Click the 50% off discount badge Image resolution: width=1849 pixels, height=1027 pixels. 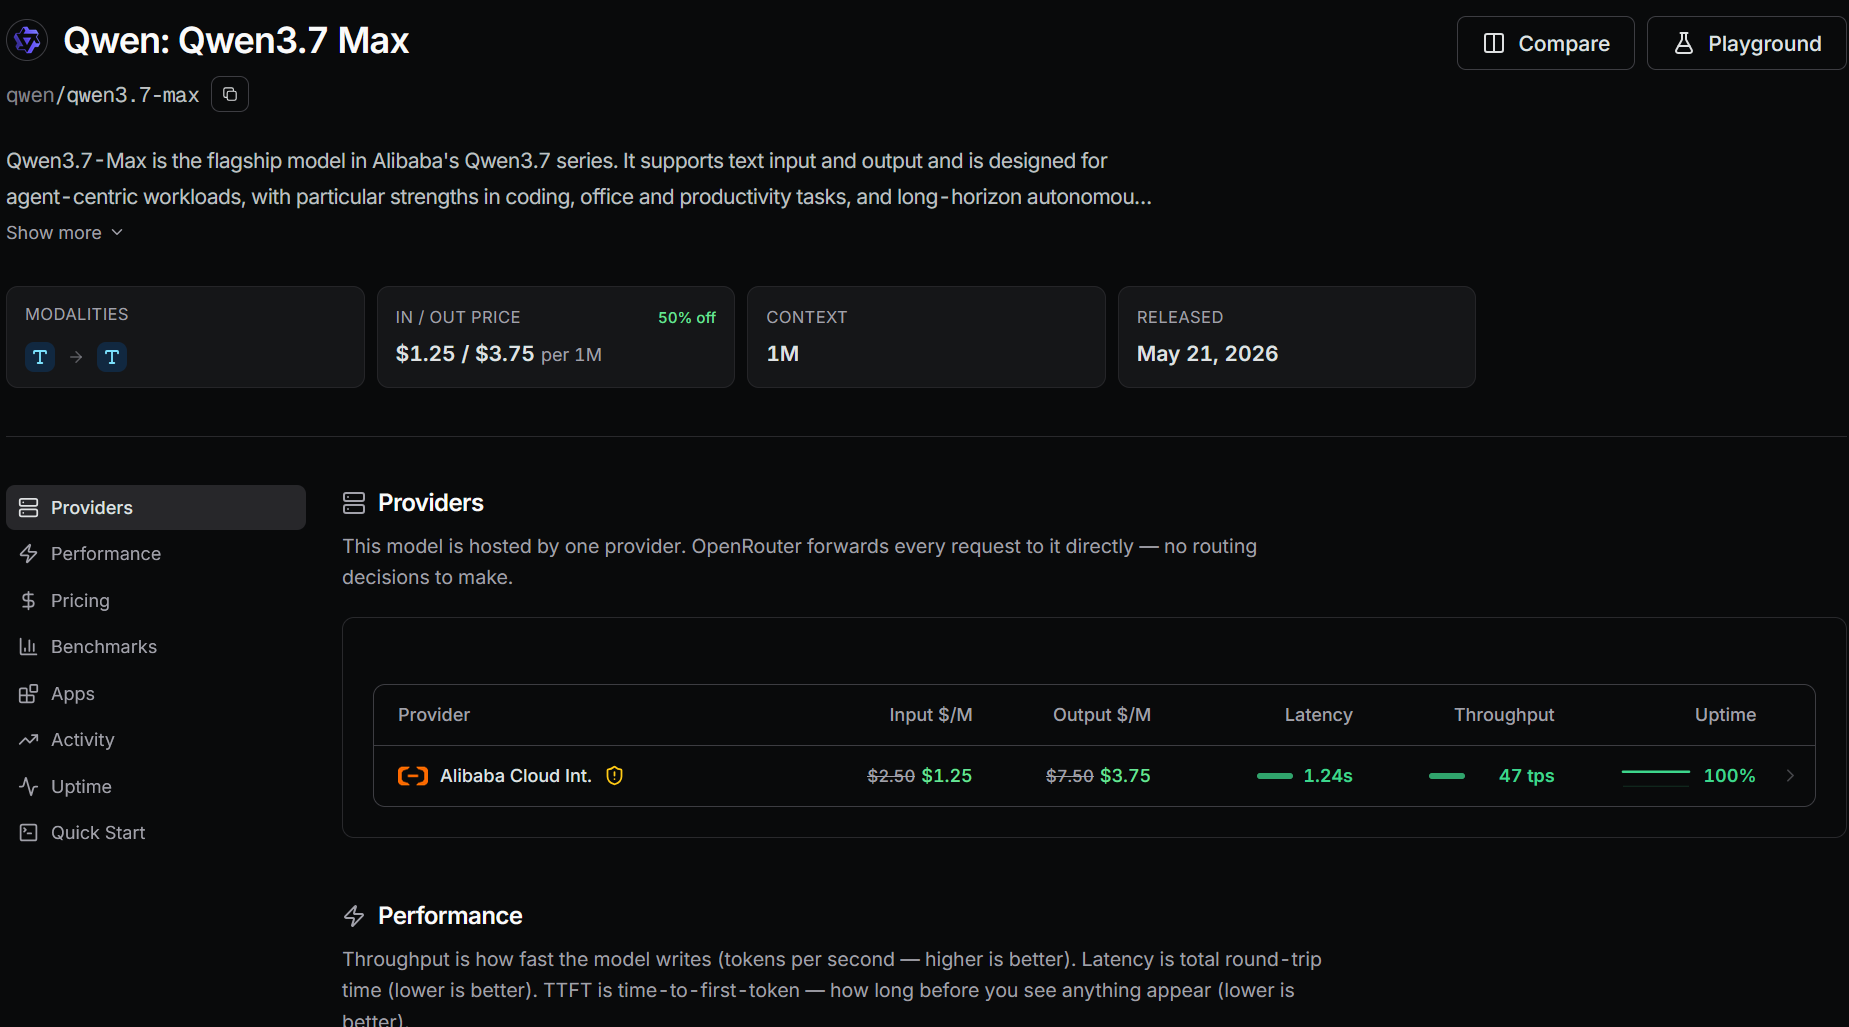tap(686, 317)
